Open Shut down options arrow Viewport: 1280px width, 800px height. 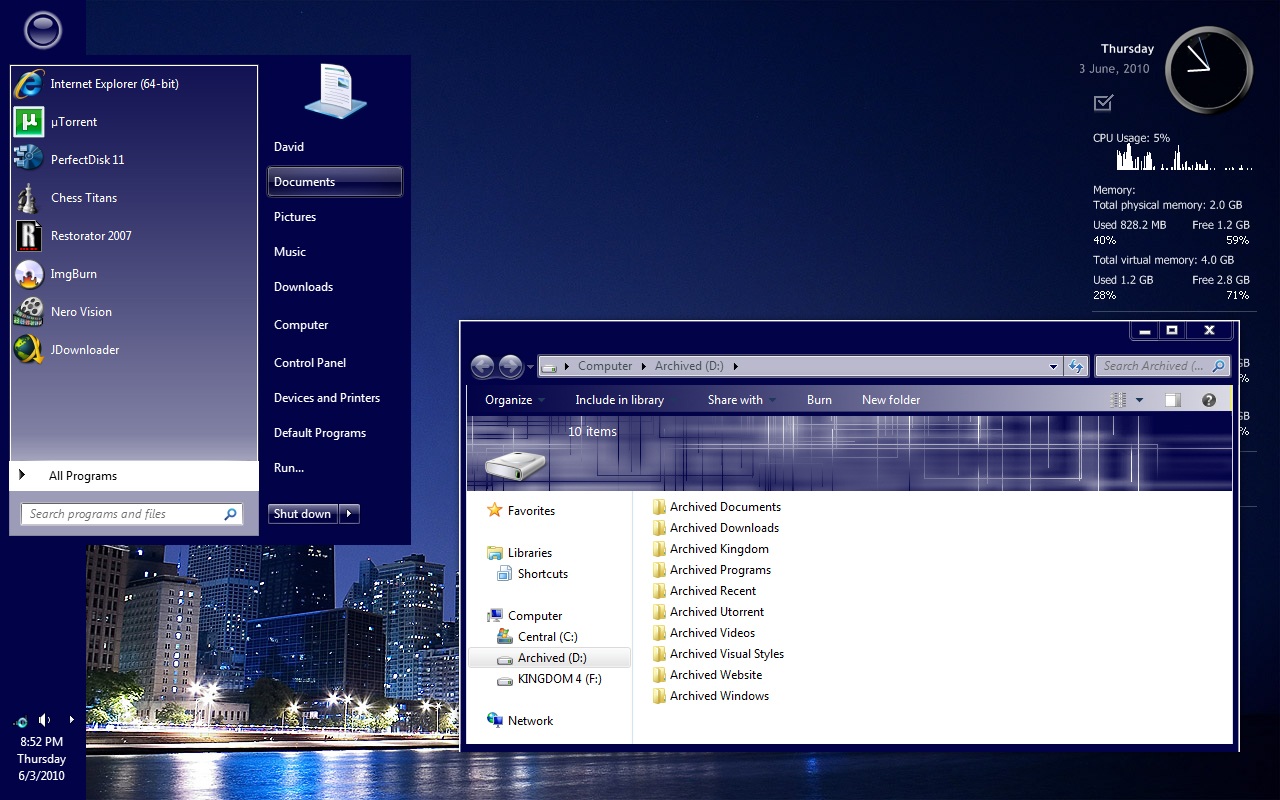coord(349,514)
